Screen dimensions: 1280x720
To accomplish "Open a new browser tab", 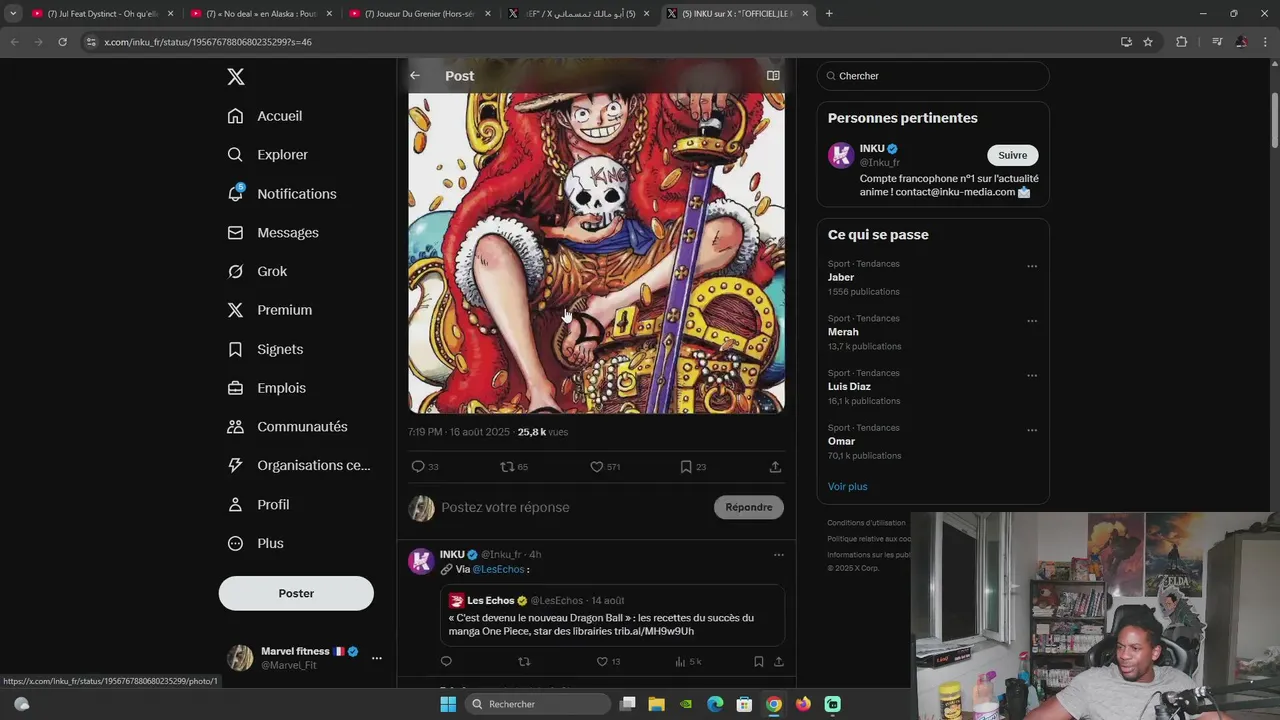I will click(829, 14).
